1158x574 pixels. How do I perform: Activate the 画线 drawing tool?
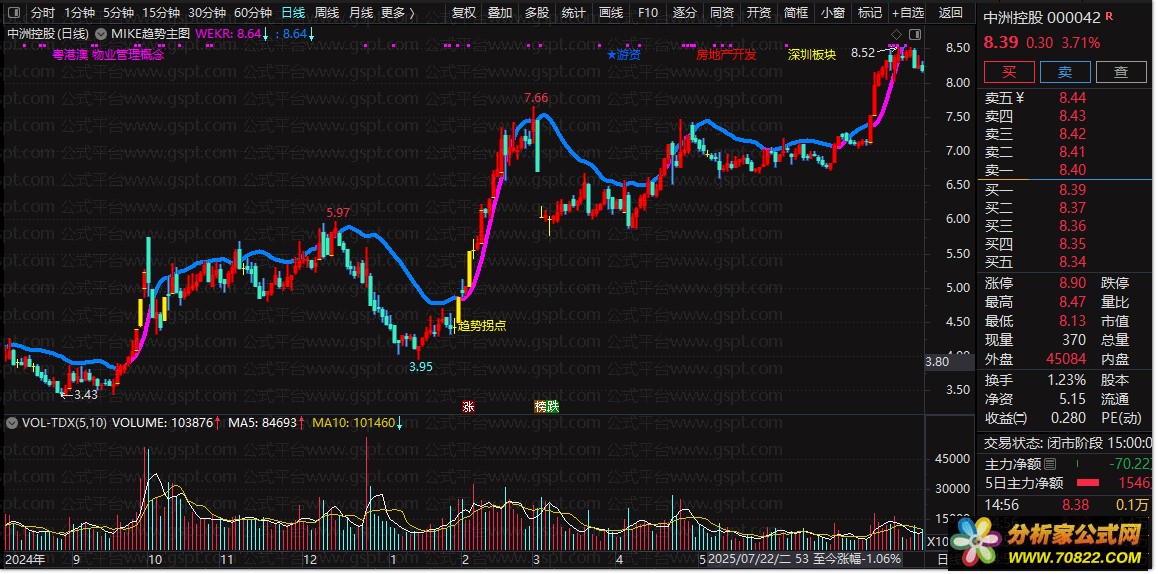pyautogui.click(x=611, y=13)
